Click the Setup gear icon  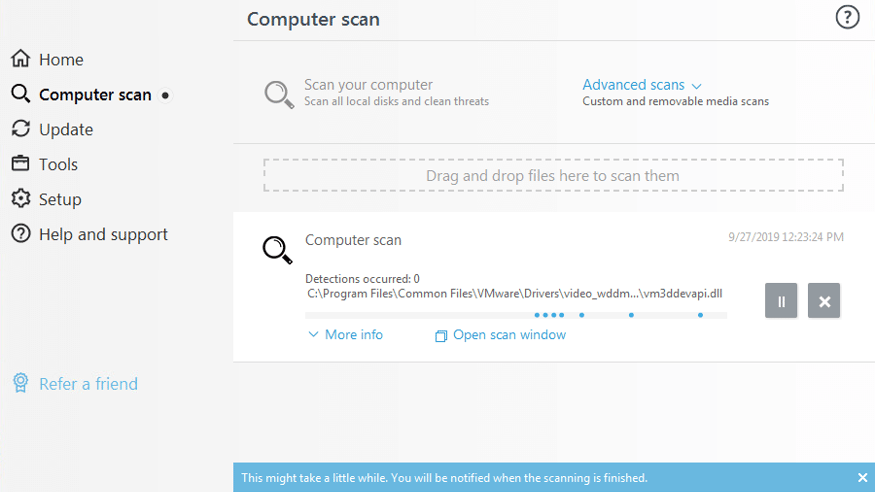[20, 199]
